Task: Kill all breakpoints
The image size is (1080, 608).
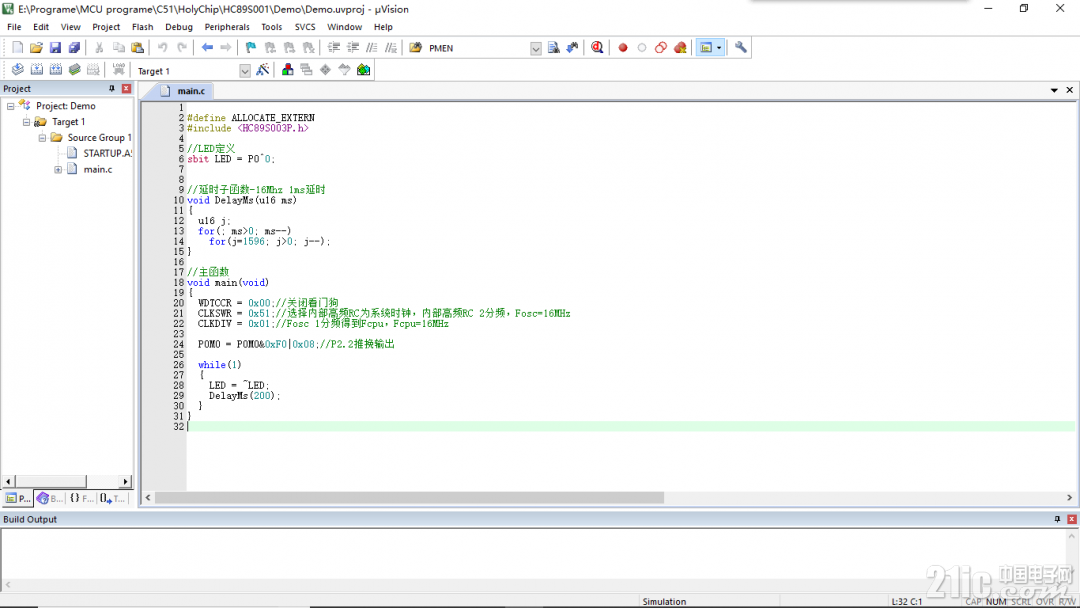Action: point(681,48)
